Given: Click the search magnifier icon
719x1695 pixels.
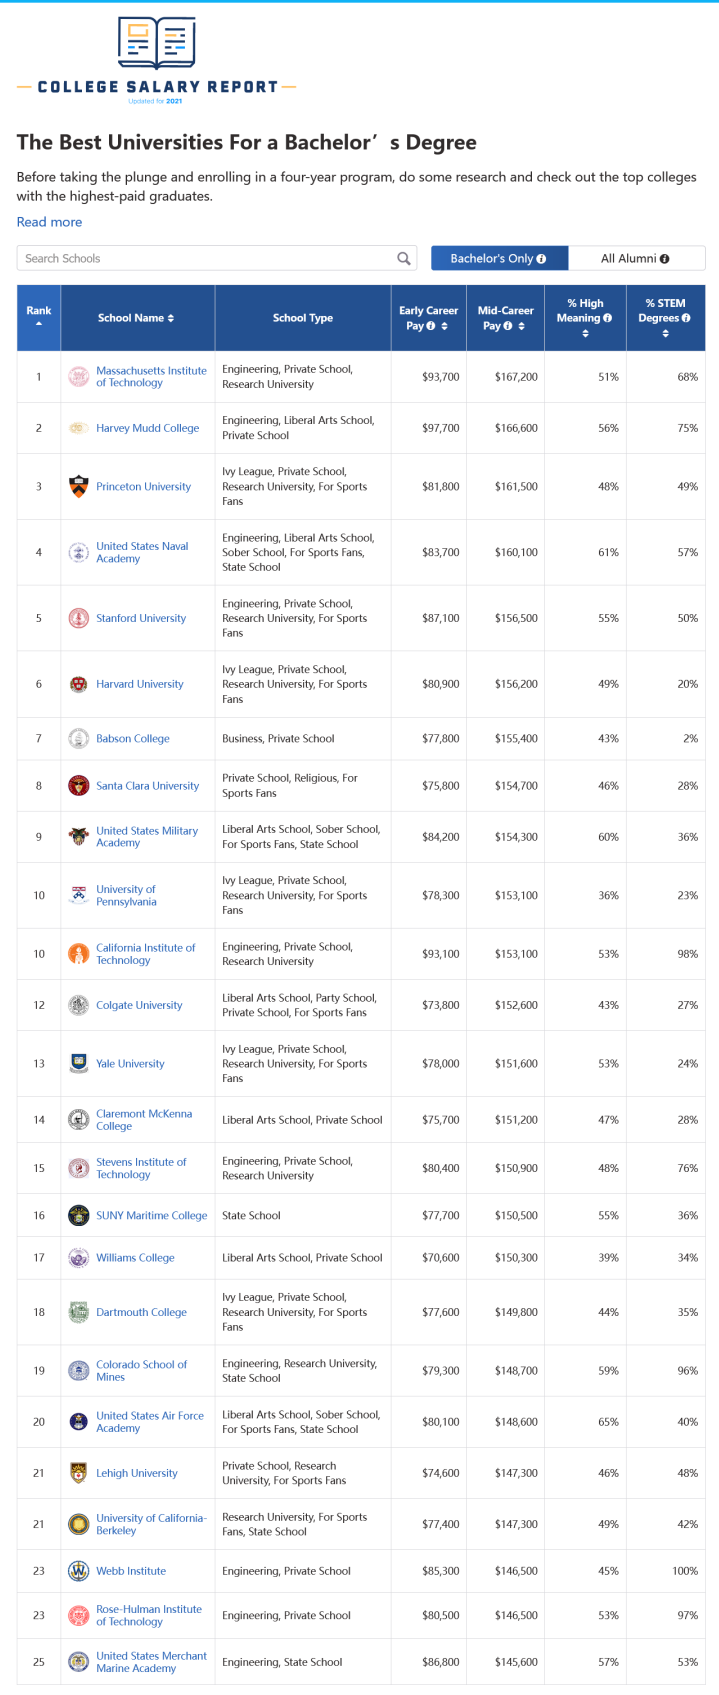Looking at the screenshot, I should (404, 258).
